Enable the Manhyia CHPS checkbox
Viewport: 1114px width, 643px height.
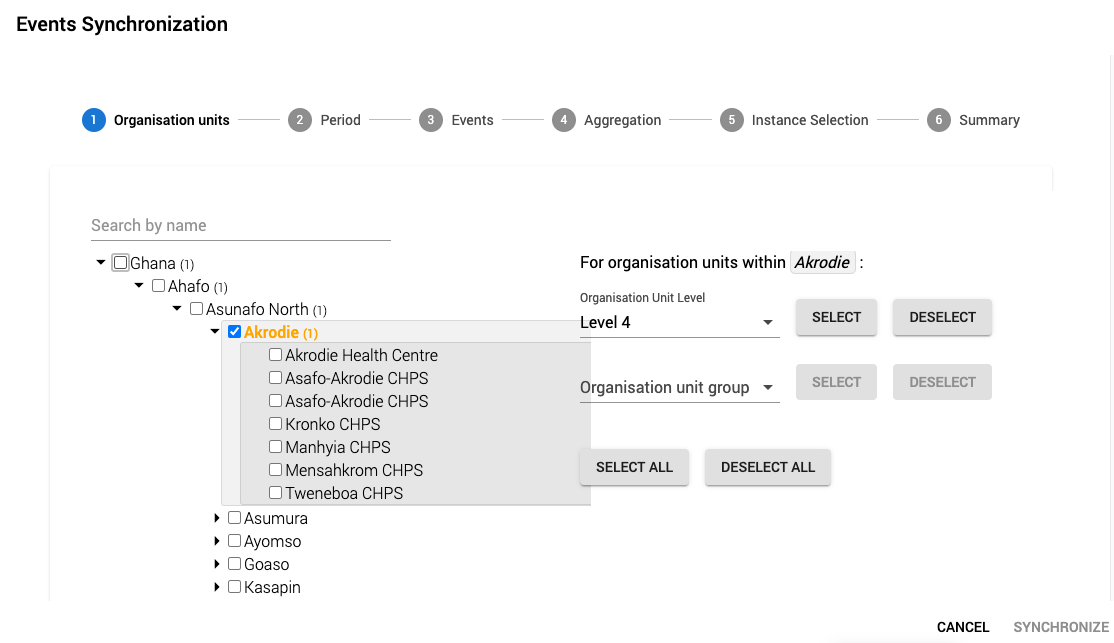(x=275, y=447)
